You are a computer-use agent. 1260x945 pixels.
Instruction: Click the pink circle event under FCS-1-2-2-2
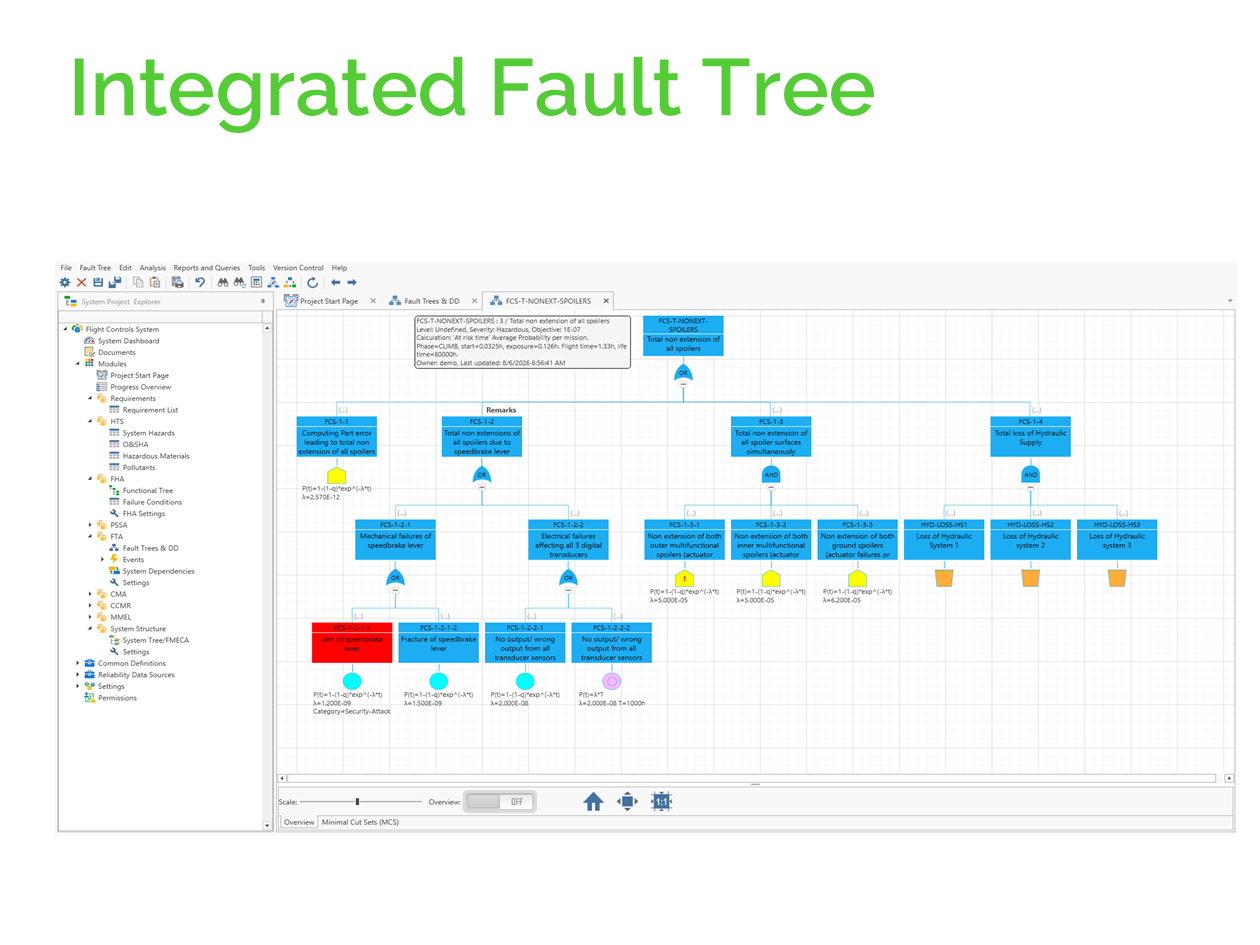click(x=612, y=681)
